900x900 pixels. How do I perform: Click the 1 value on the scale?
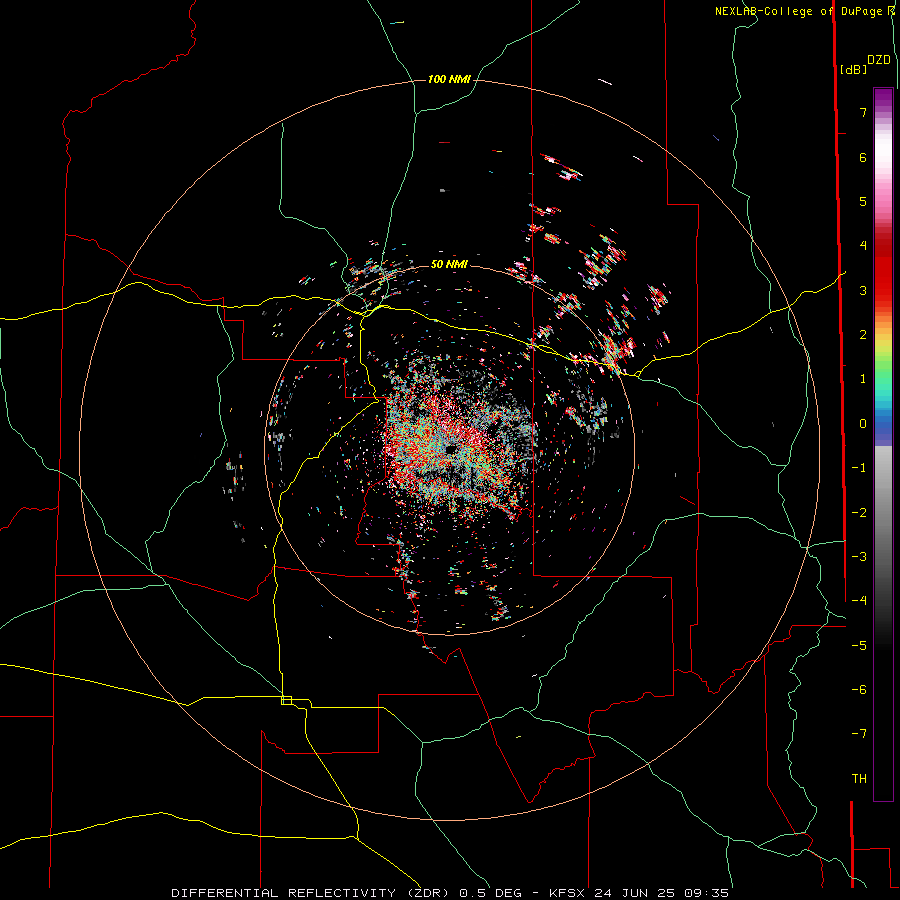click(863, 379)
